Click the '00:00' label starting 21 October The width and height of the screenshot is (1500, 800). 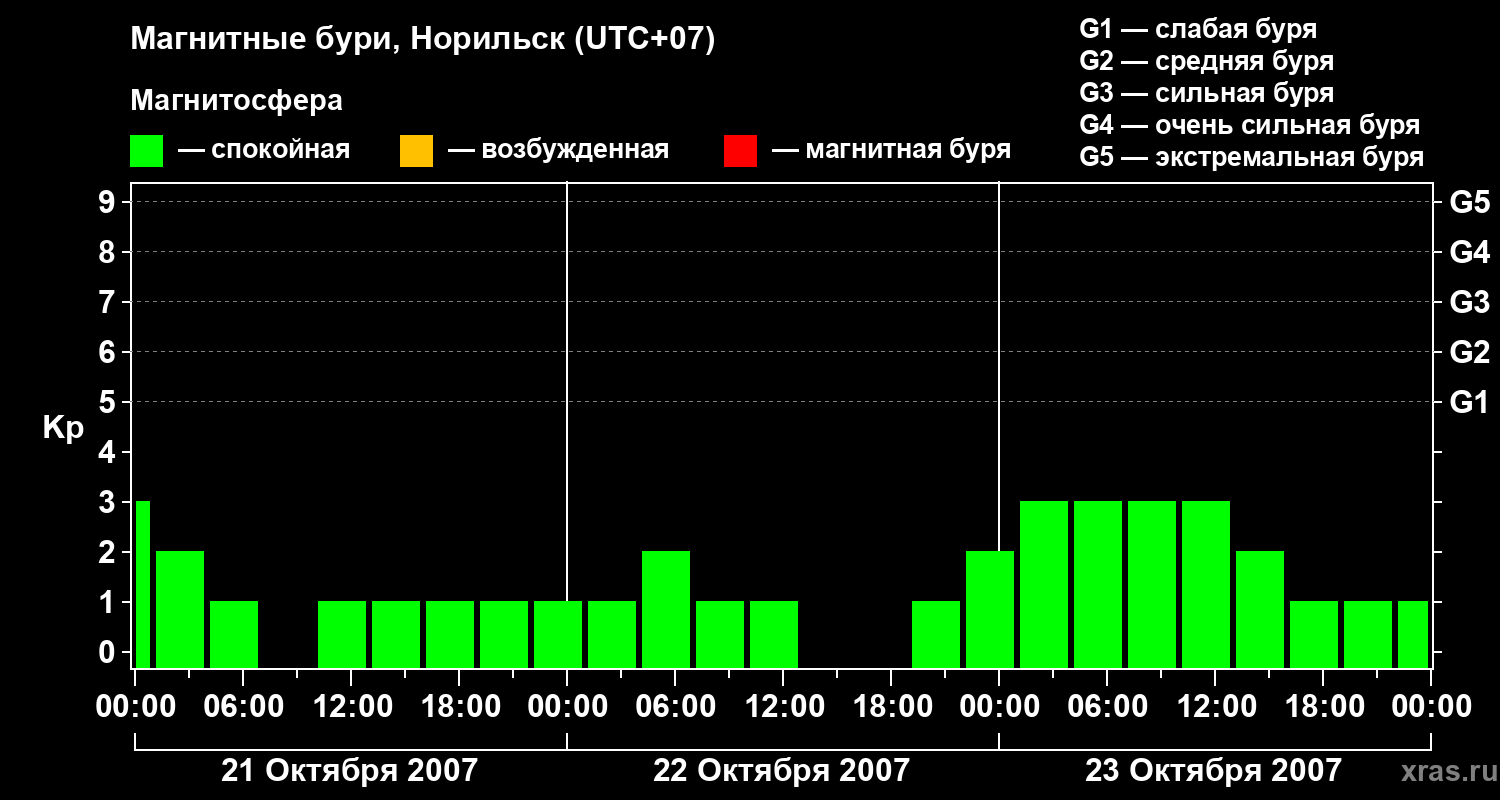[135, 707]
